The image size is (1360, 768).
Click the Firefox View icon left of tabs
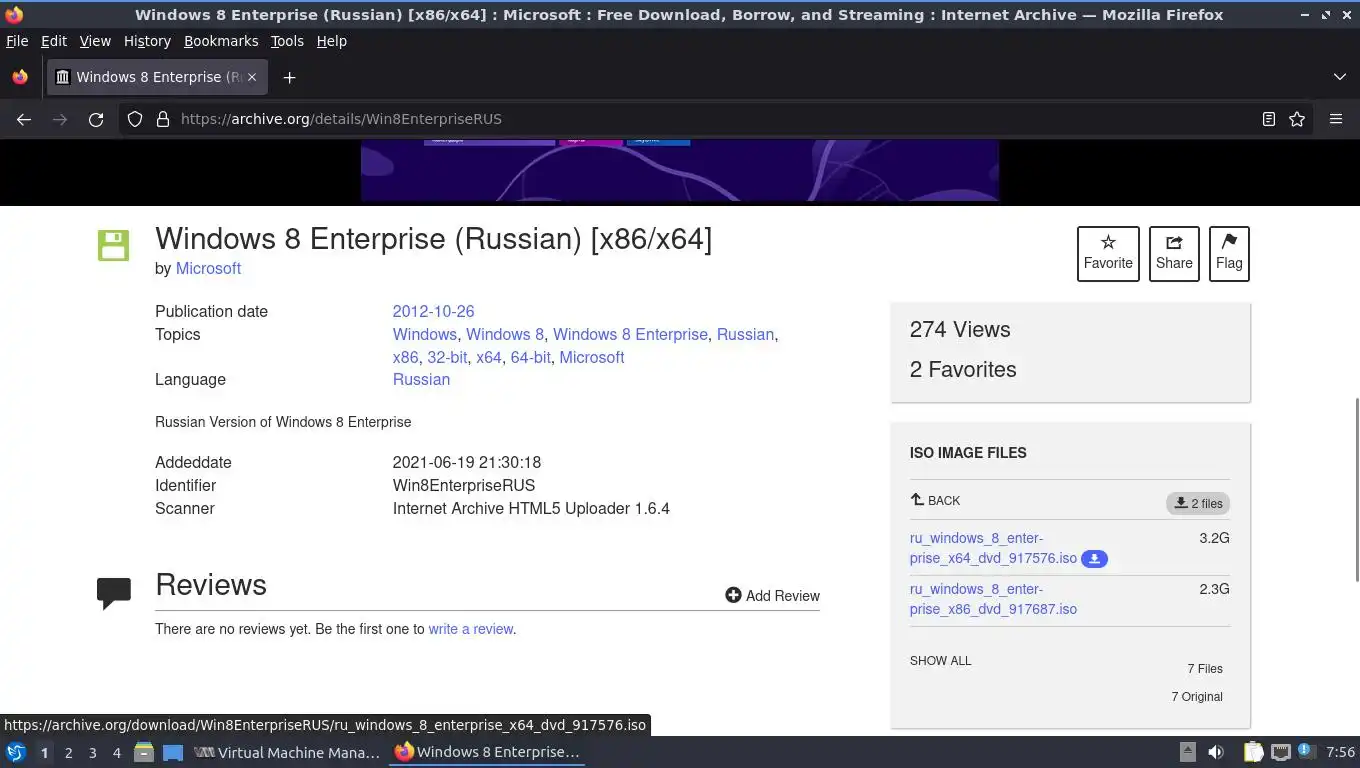coord(20,77)
